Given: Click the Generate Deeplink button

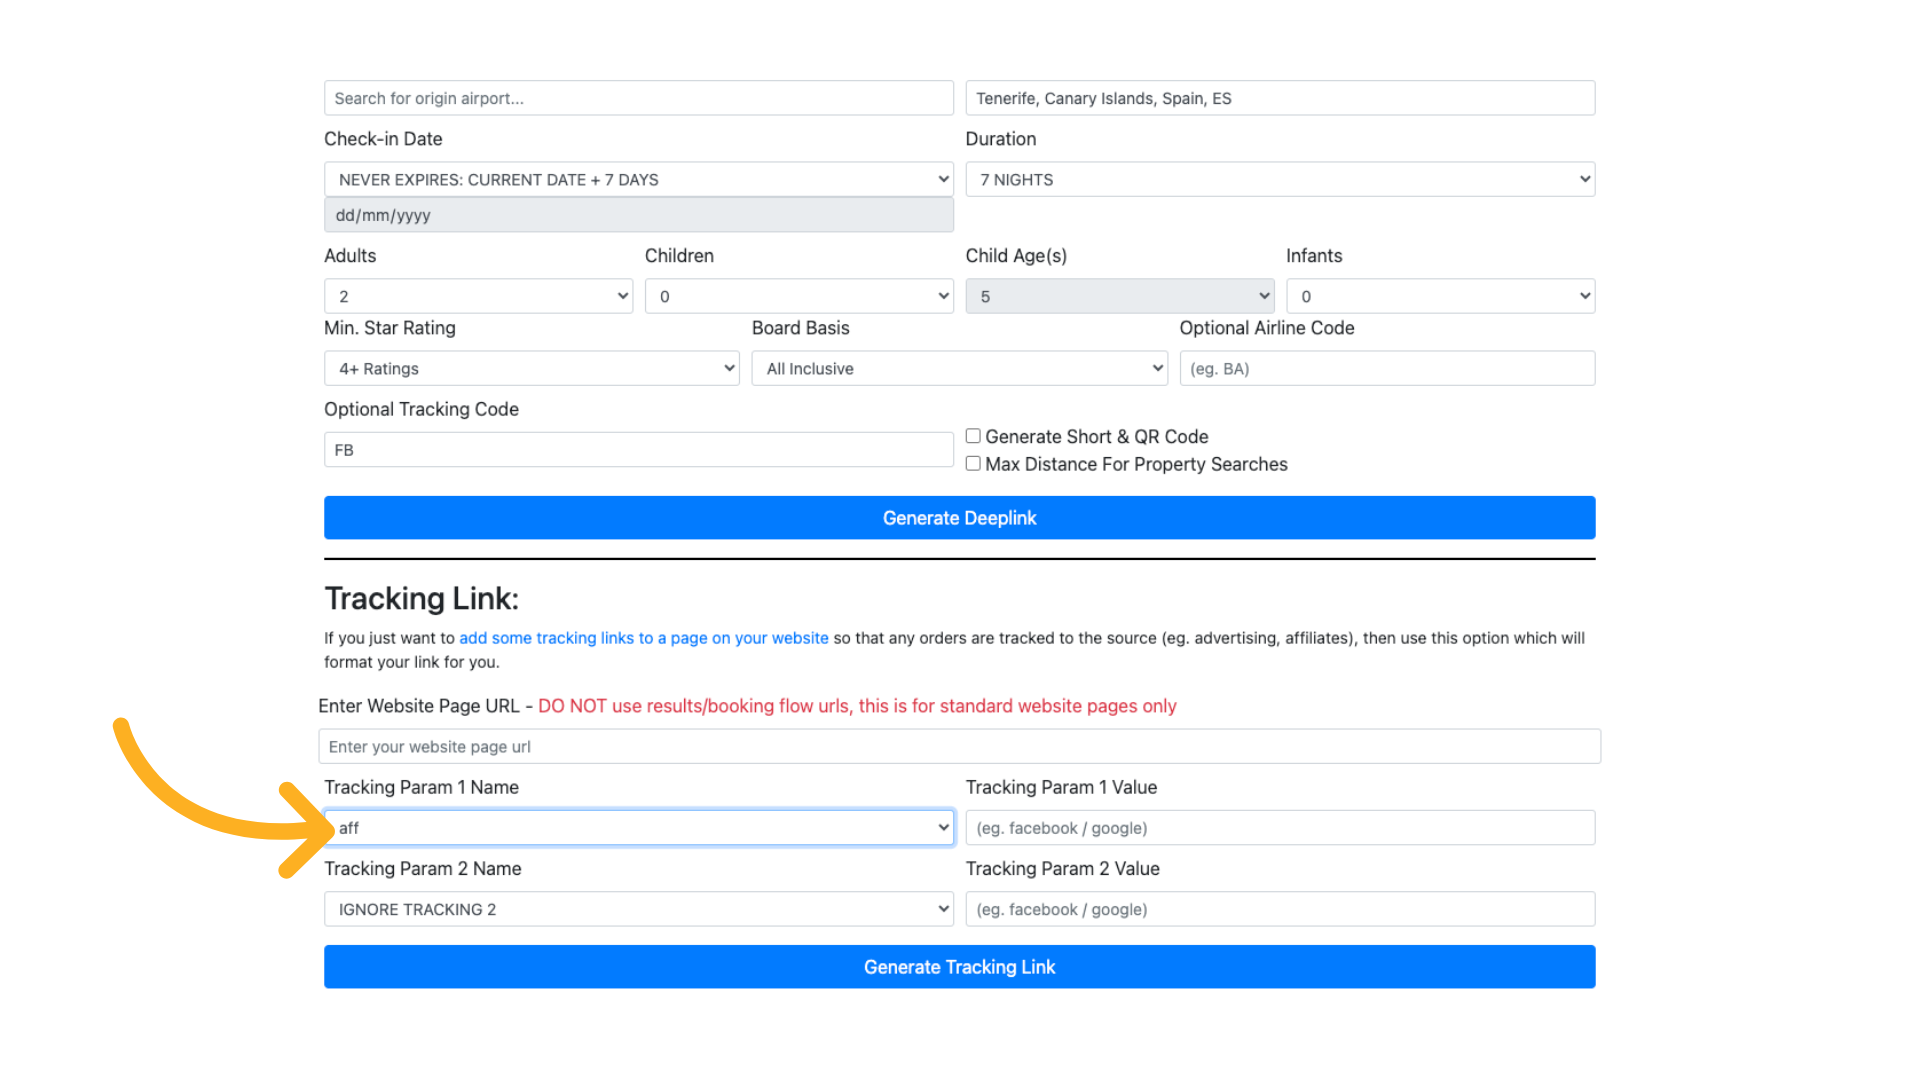Looking at the screenshot, I should pyautogui.click(x=959, y=518).
